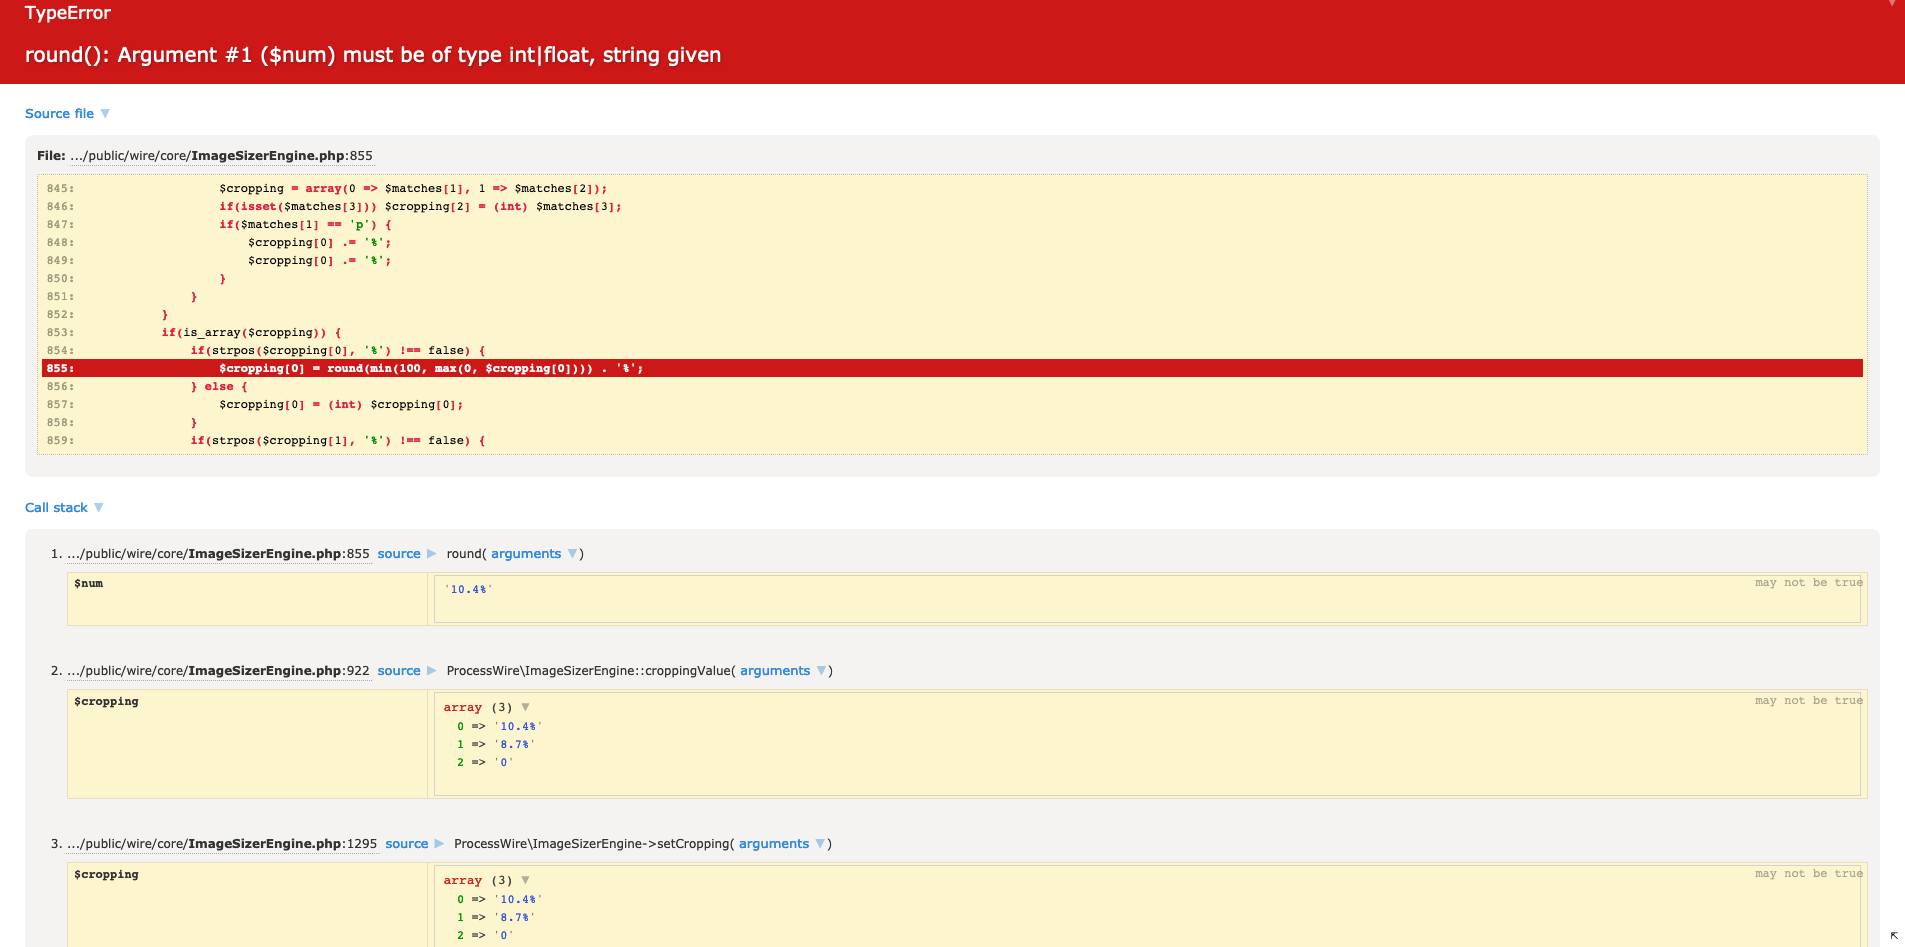Click the disclosure triangle after Source file heading
1905x947 pixels.
point(105,113)
